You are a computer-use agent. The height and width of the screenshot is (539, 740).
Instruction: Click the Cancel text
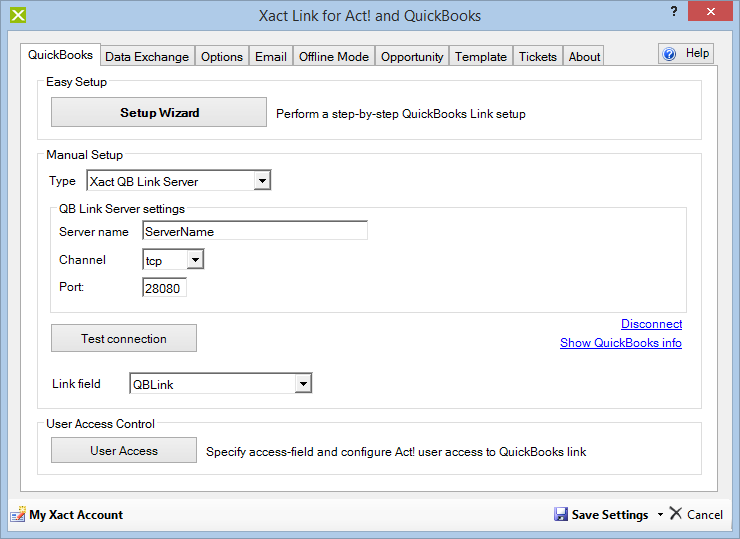coord(705,514)
